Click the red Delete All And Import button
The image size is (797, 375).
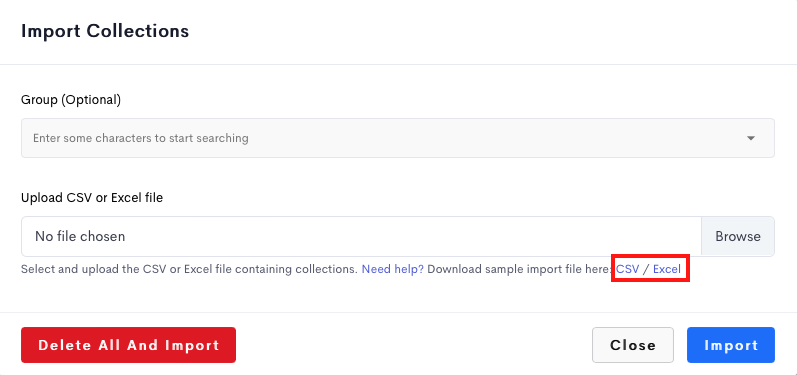coord(128,345)
